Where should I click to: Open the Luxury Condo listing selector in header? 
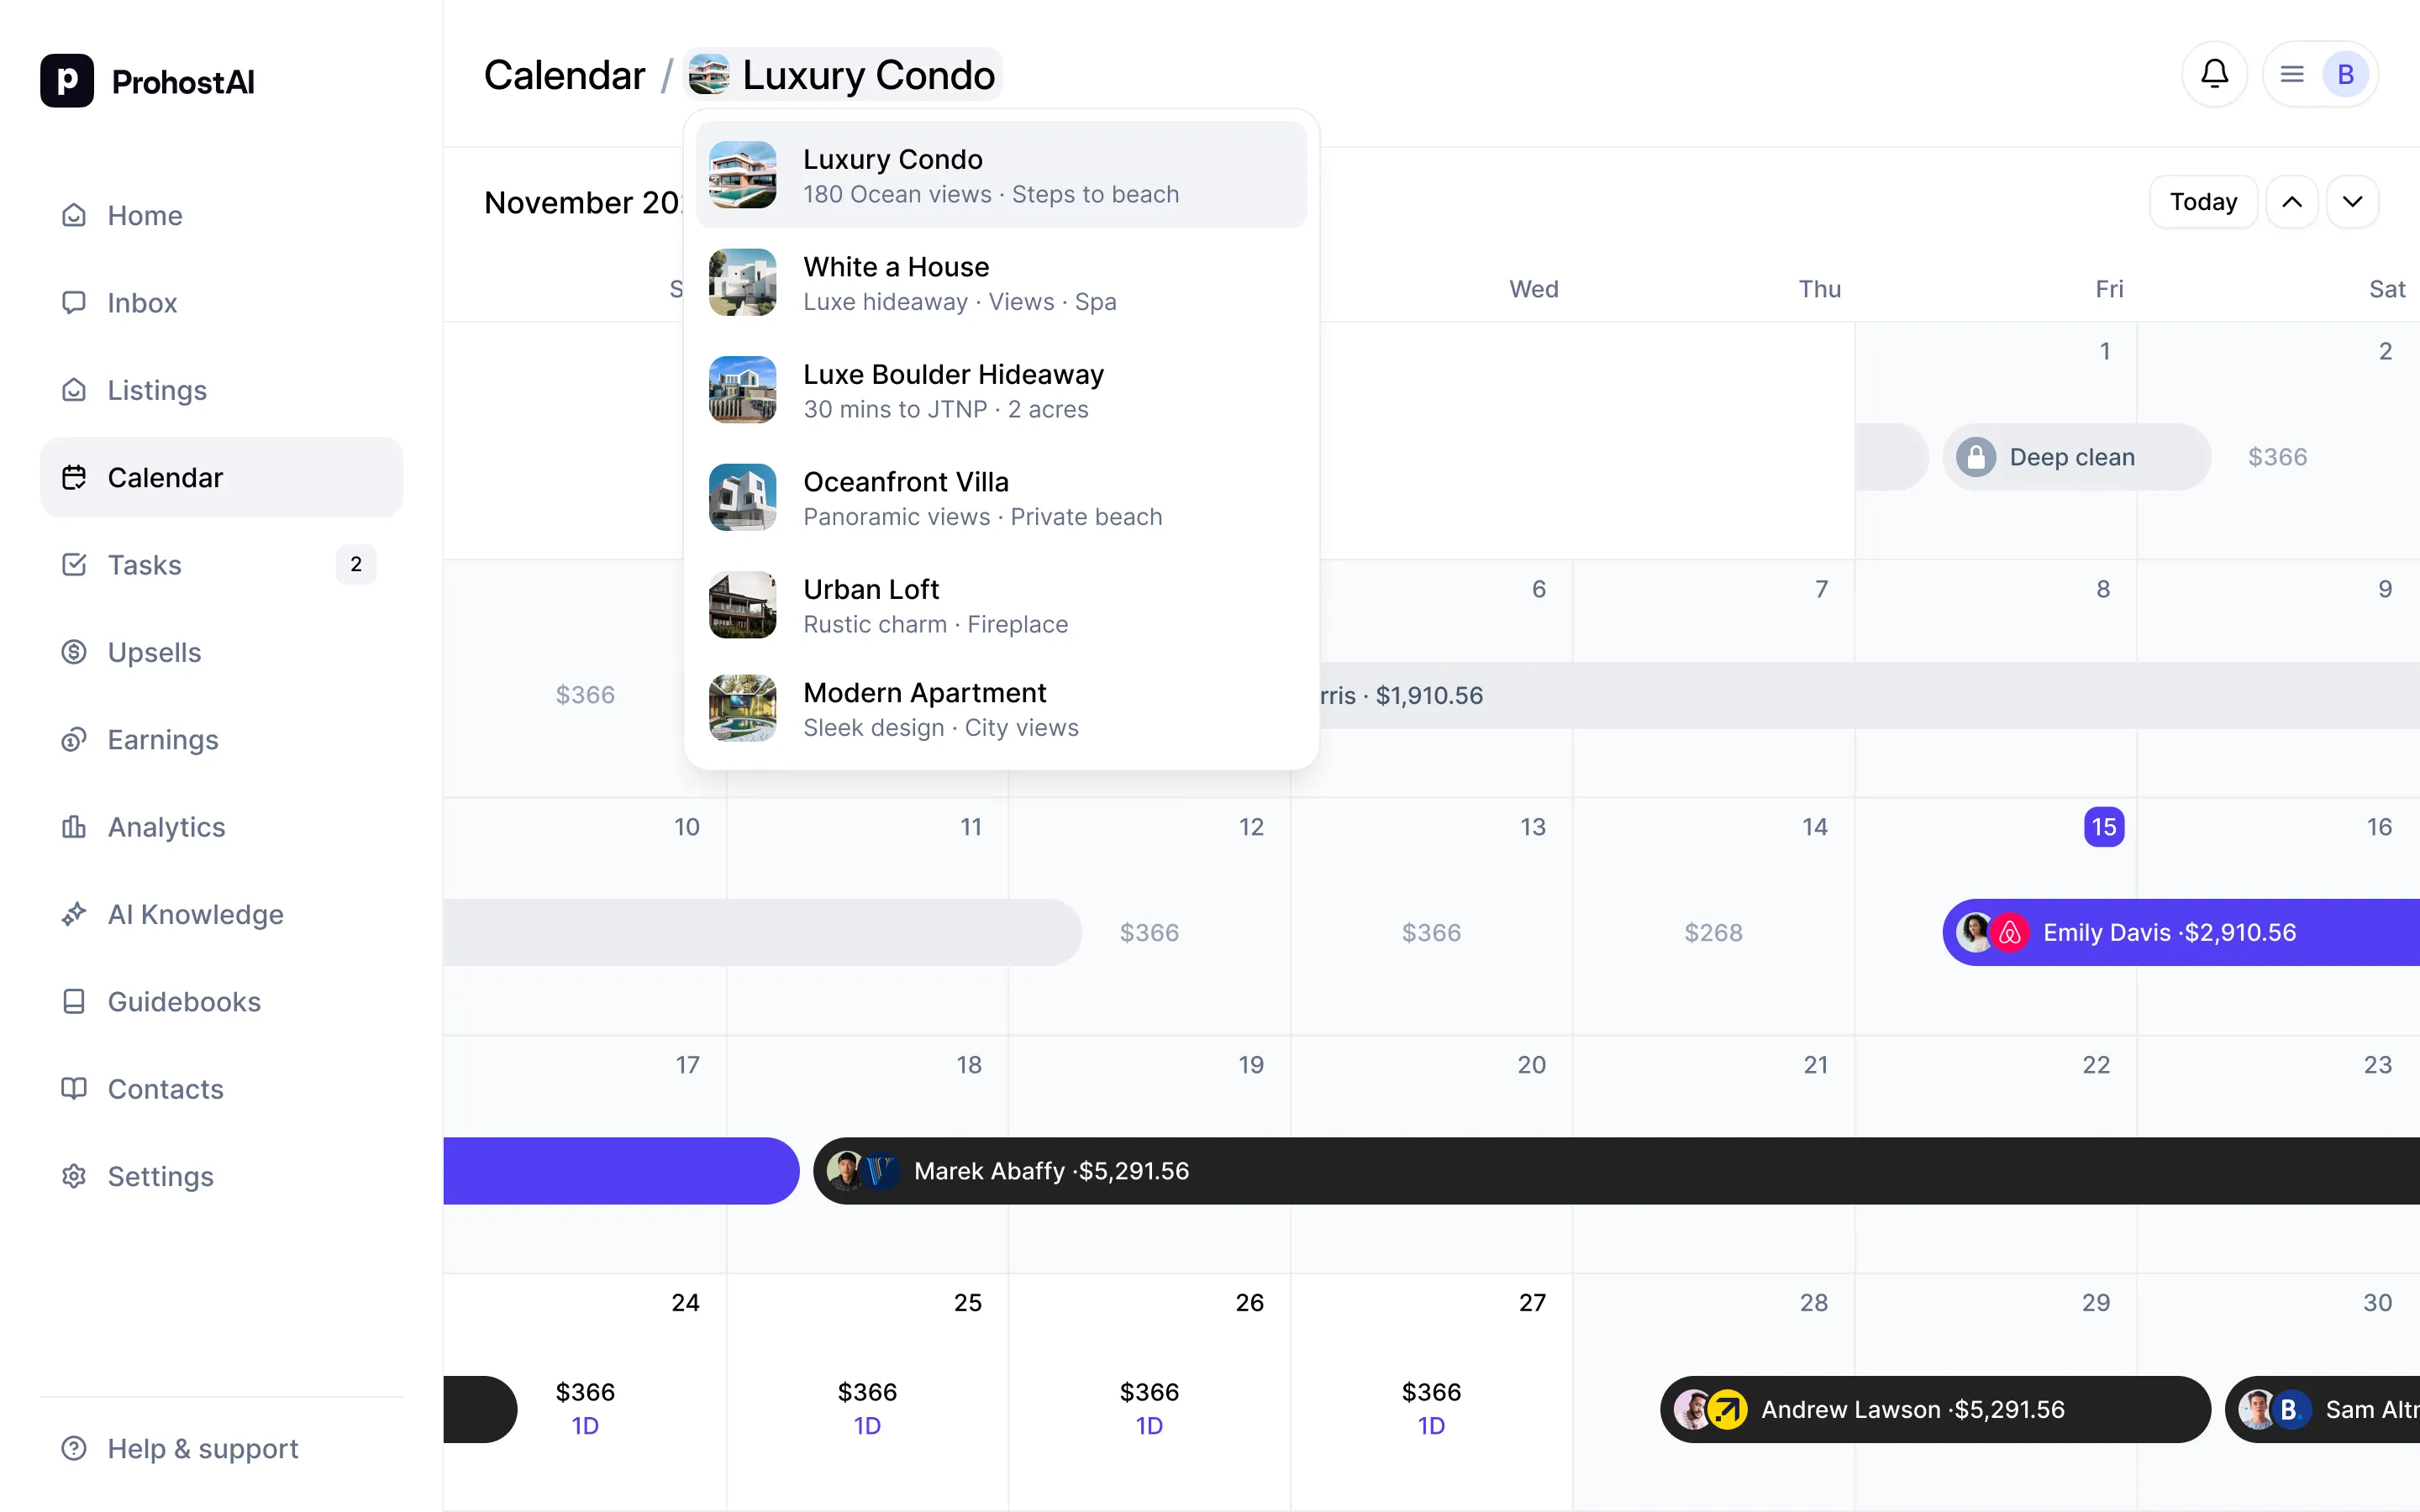(843, 75)
